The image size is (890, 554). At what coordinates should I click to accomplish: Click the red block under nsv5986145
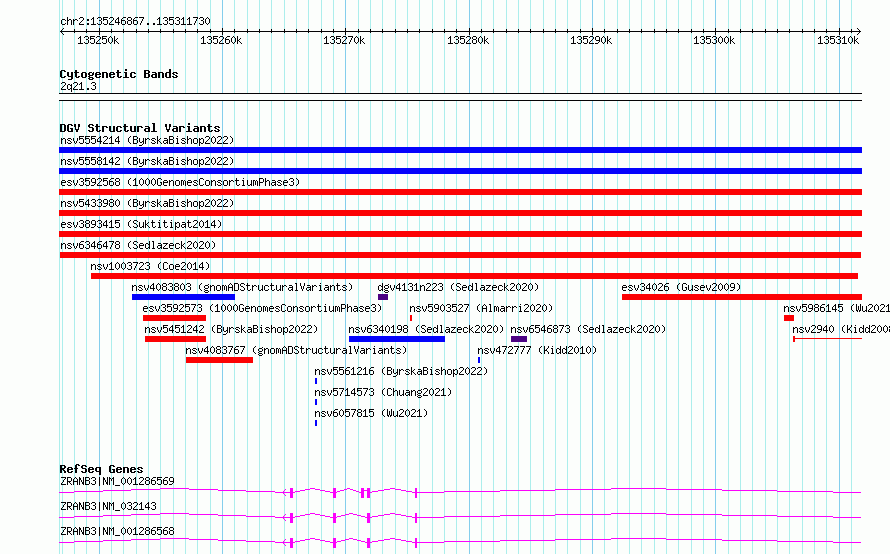pos(789,318)
